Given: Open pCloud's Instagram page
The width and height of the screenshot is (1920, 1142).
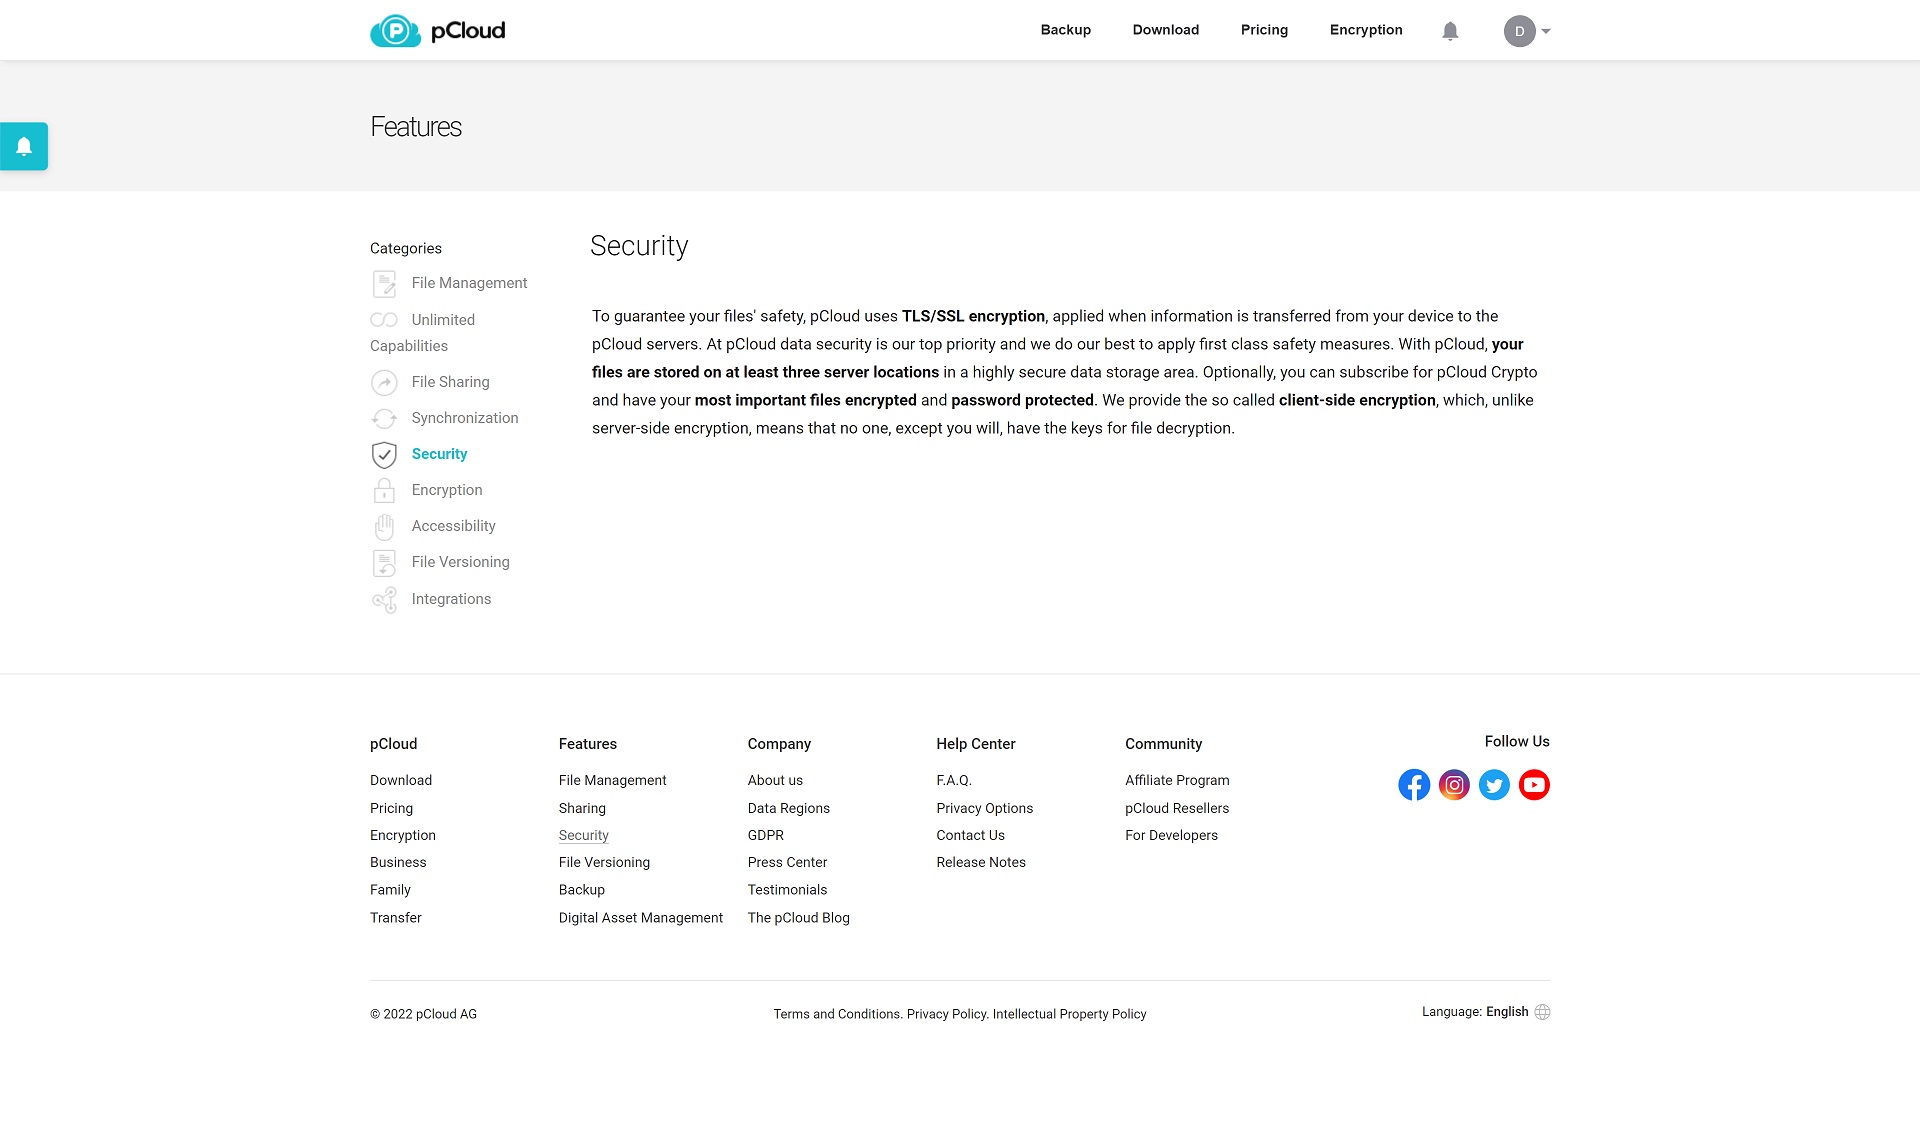Looking at the screenshot, I should click(x=1454, y=785).
